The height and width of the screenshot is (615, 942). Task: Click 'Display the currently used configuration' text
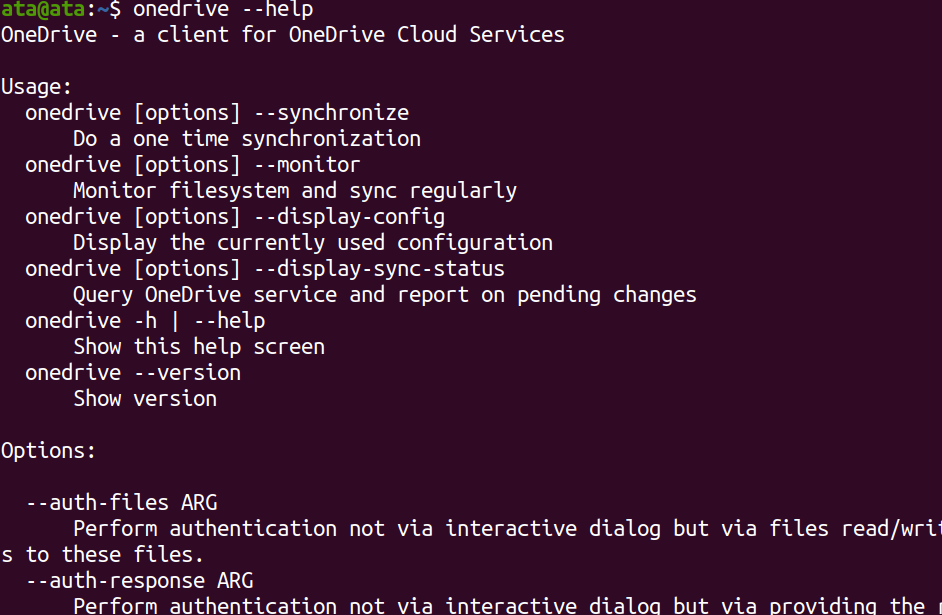tap(313, 243)
